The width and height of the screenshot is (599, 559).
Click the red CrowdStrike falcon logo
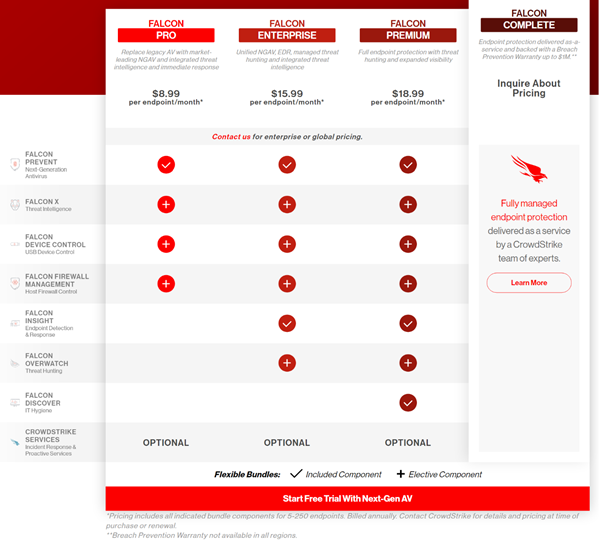coord(529,169)
